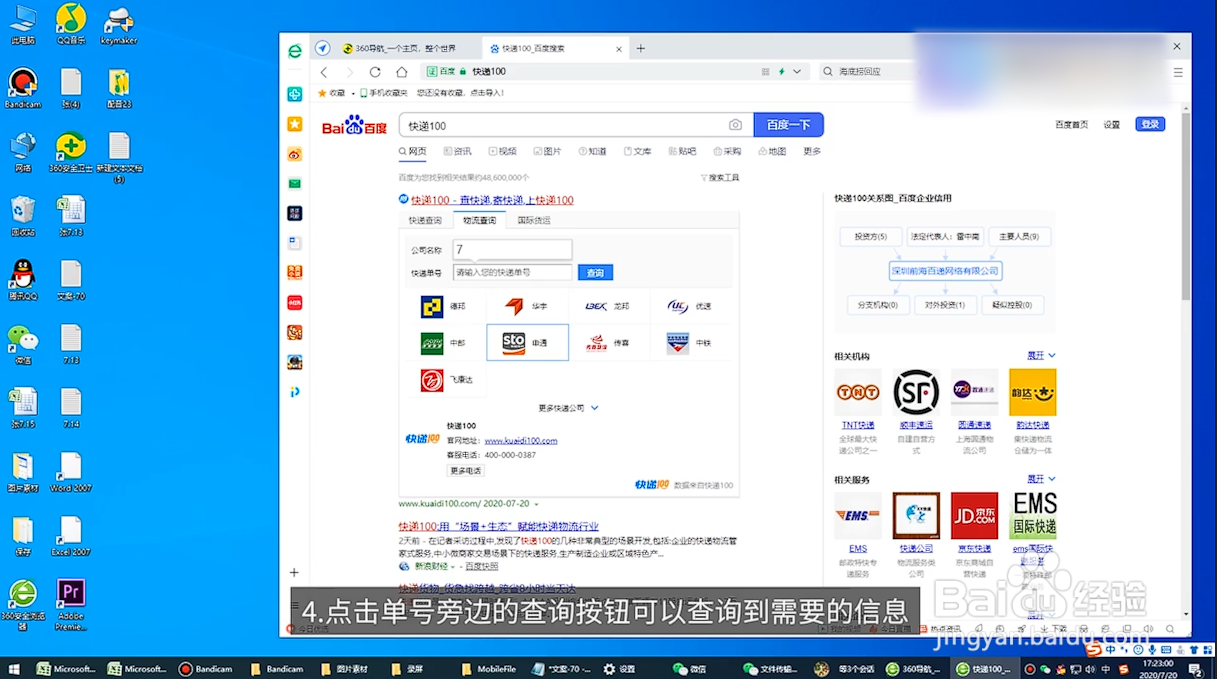Viewport: 1217px width, 679px height.
Task: Select the 传喜 courier logo
Action: (x=596, y=343)
